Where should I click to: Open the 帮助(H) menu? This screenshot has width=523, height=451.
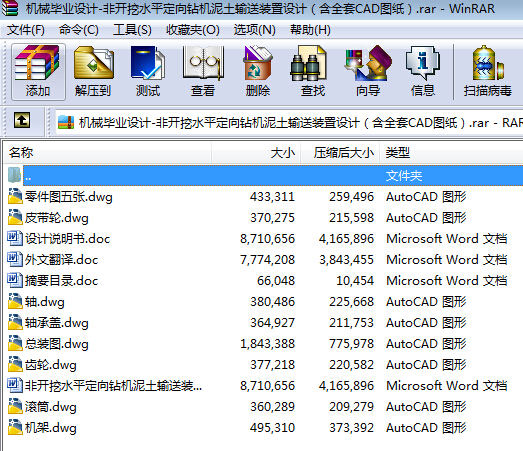[x=310, y=30]
